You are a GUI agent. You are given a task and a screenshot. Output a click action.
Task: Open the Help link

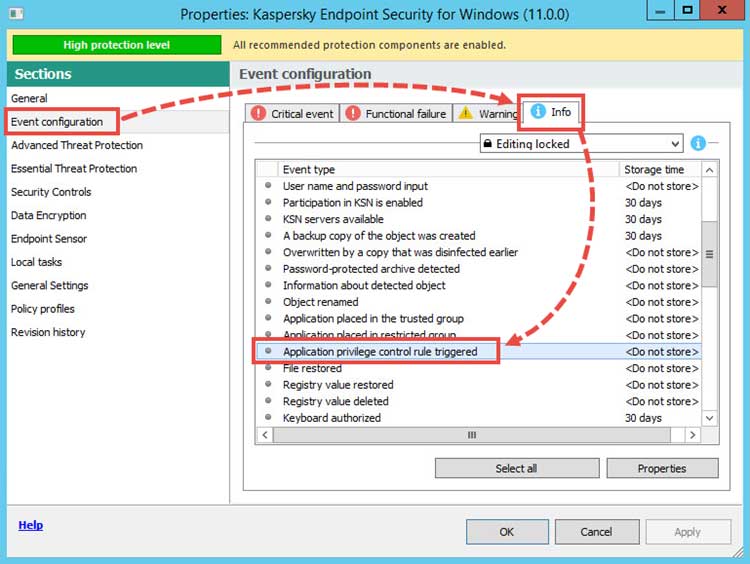pos(31,525)
